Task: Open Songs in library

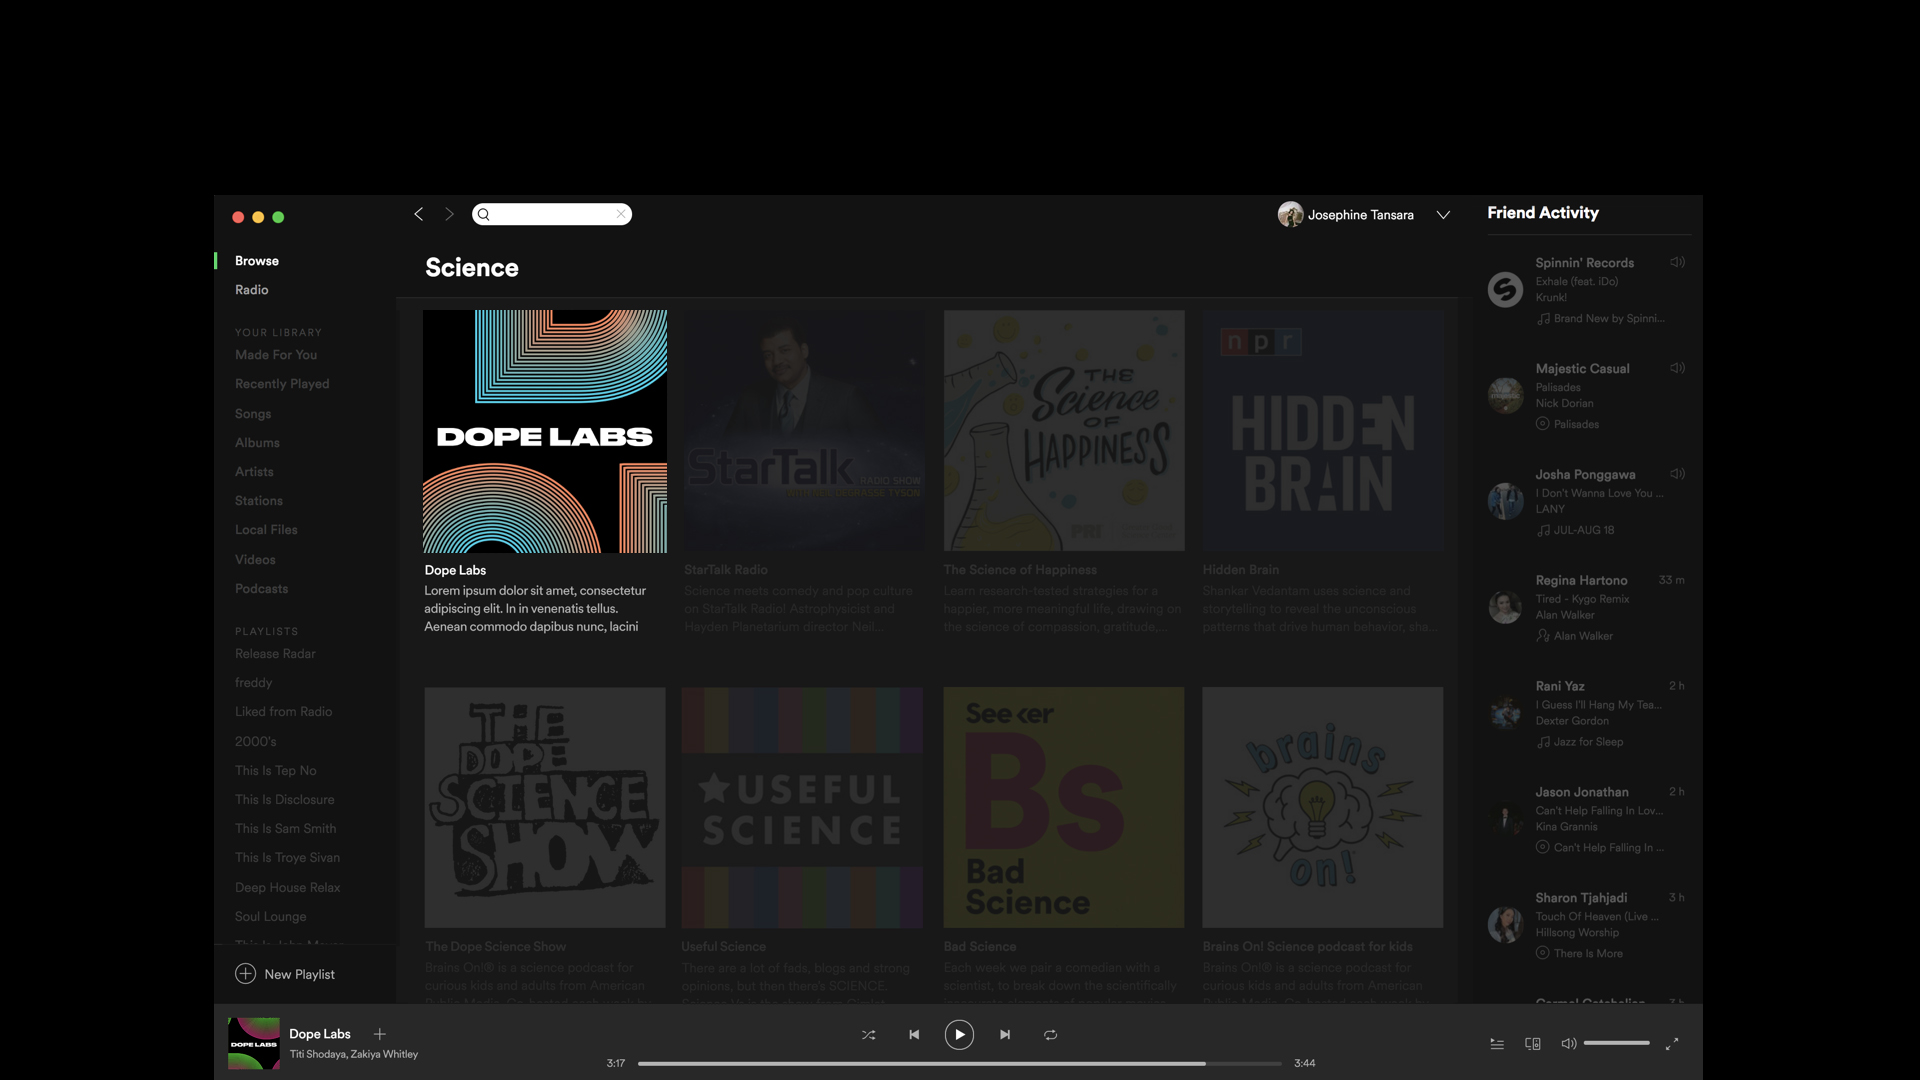Action: [253, 414]
